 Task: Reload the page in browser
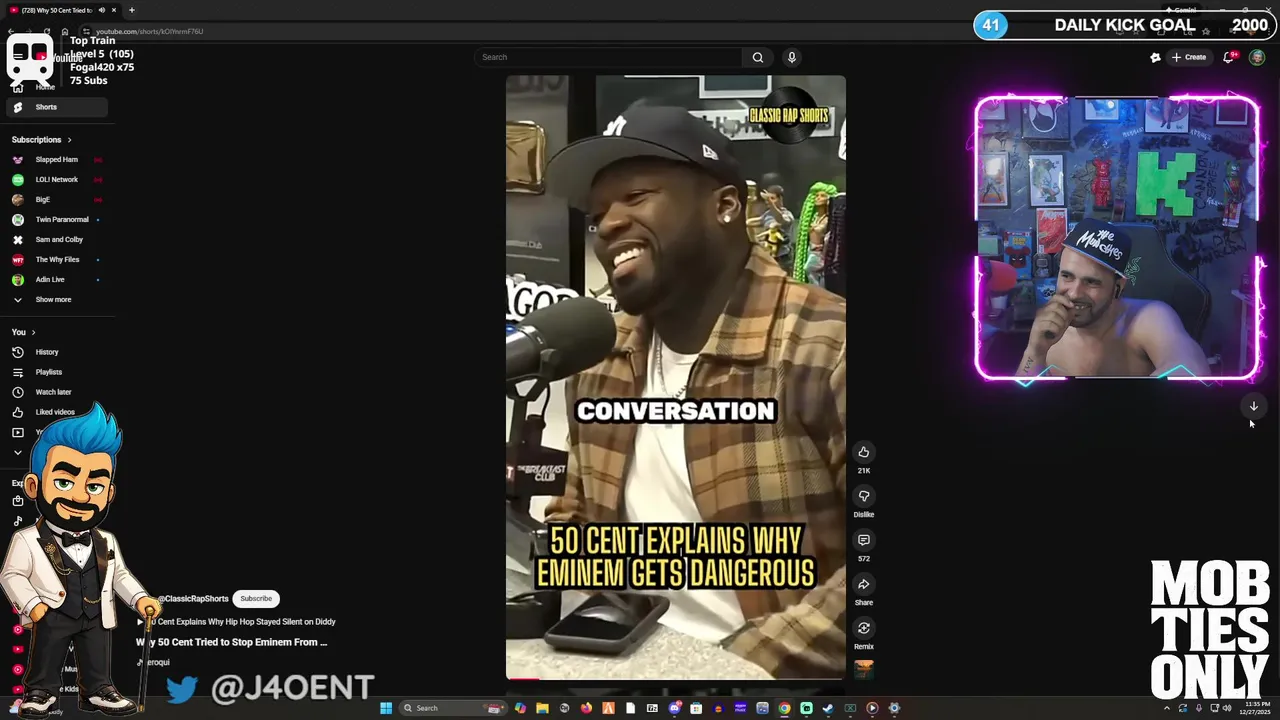click(47, 31)
